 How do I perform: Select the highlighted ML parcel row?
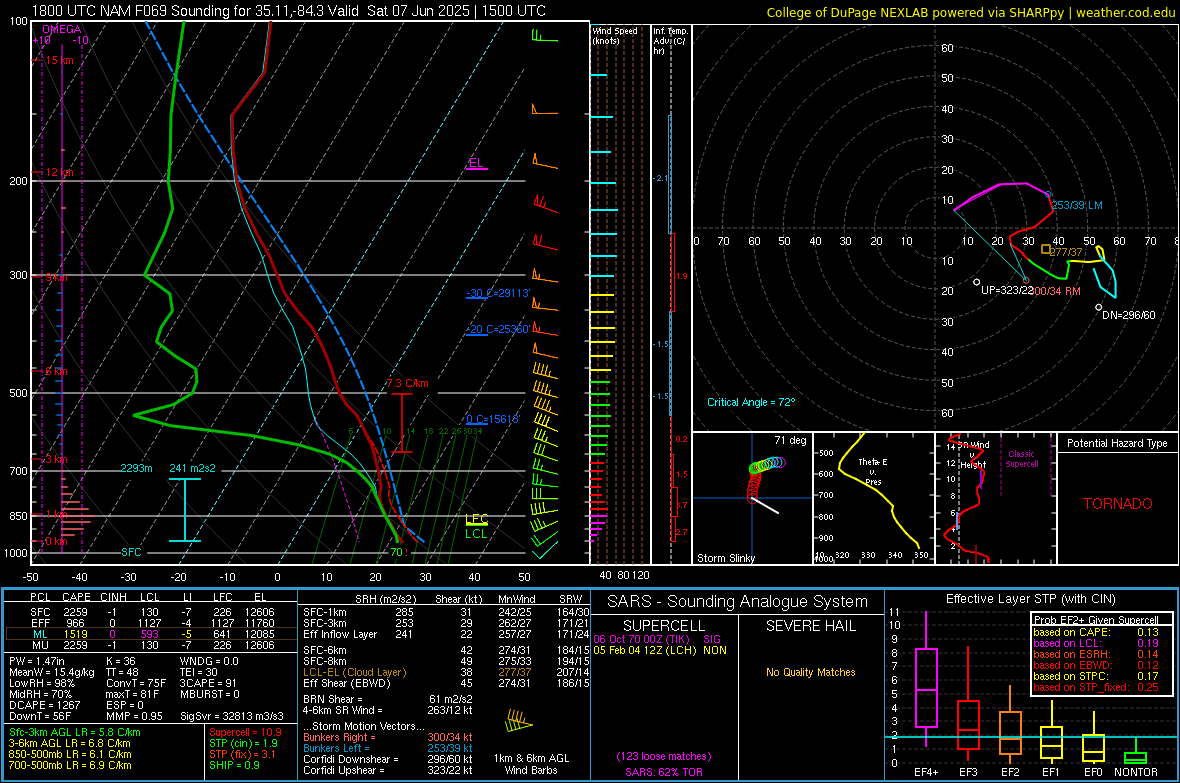[149, 635]
